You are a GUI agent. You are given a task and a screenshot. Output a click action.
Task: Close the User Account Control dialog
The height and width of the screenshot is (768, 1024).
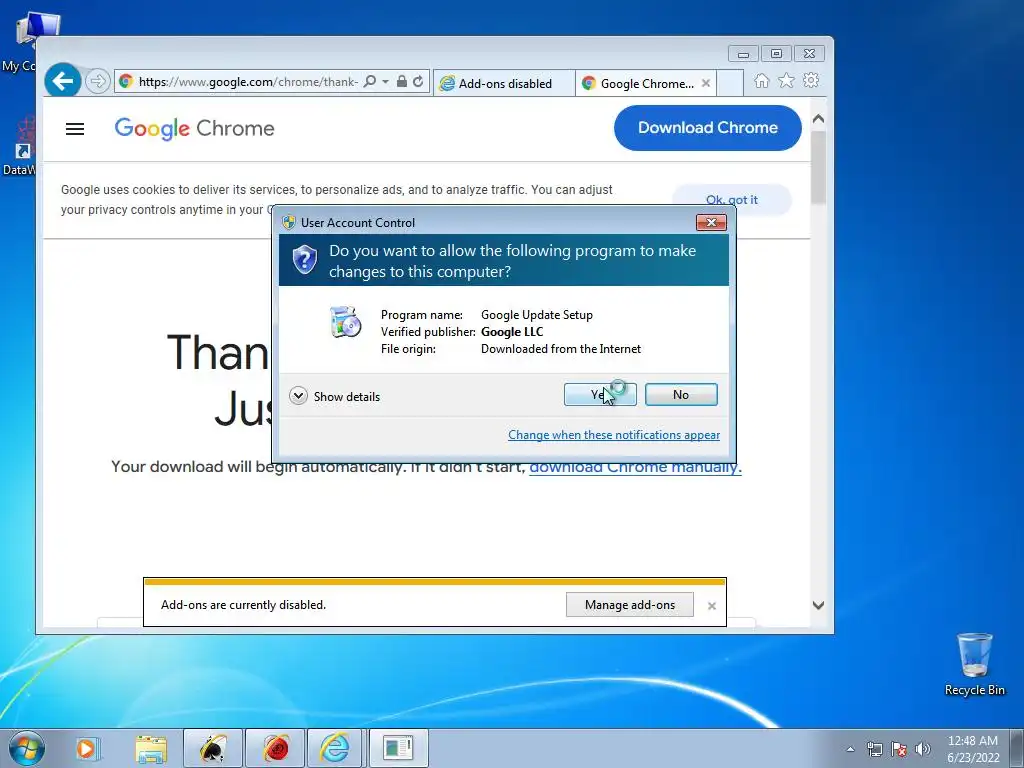point(711,223)
